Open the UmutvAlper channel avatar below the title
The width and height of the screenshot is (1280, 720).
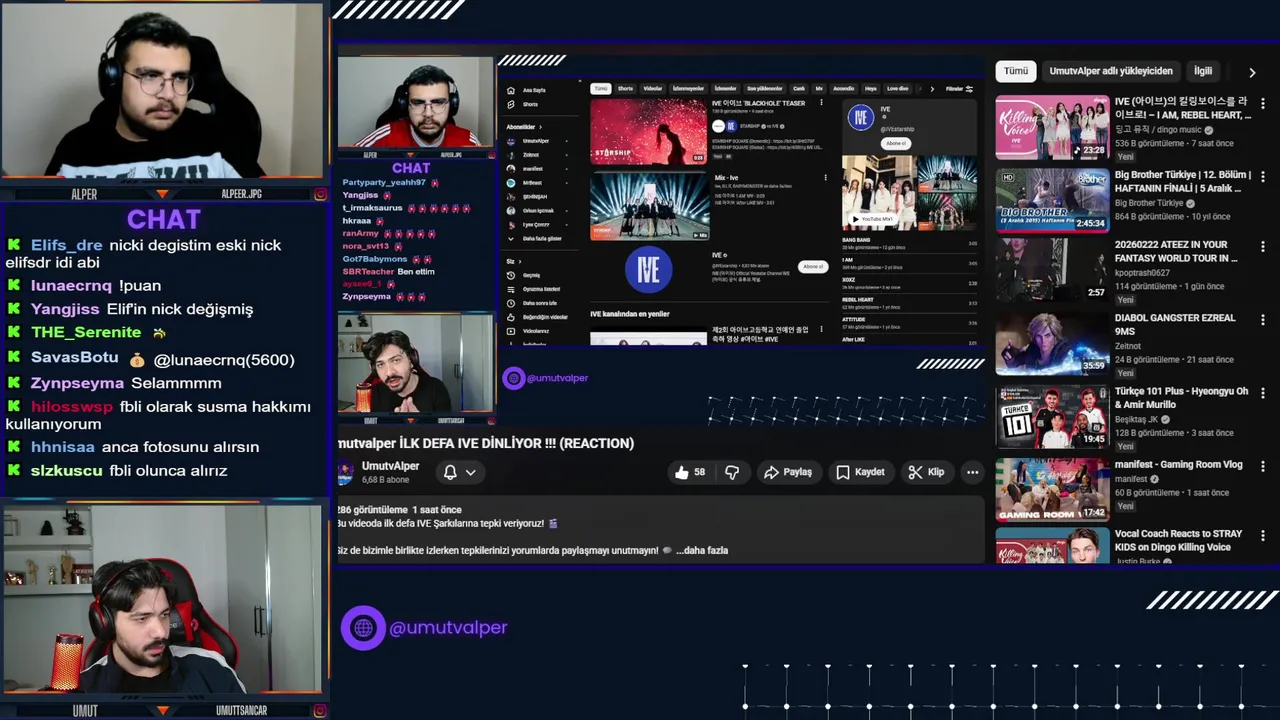coord(345,472)
